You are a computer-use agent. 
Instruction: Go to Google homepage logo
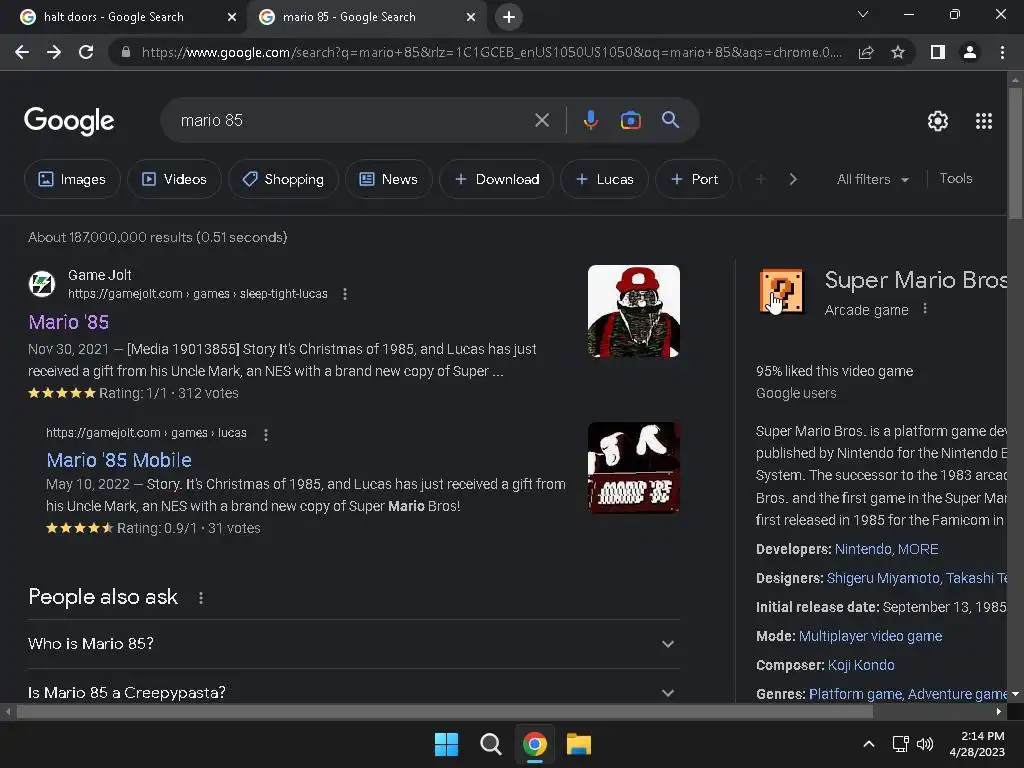[x=69, y=121]
